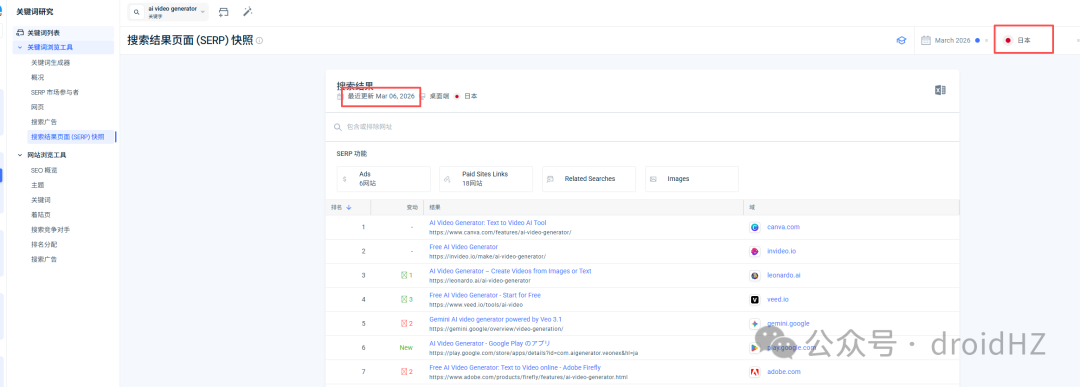Click the 包含或排除网址 search field
The width and height of the screenshot is (1080, 387).
(642, 127)
